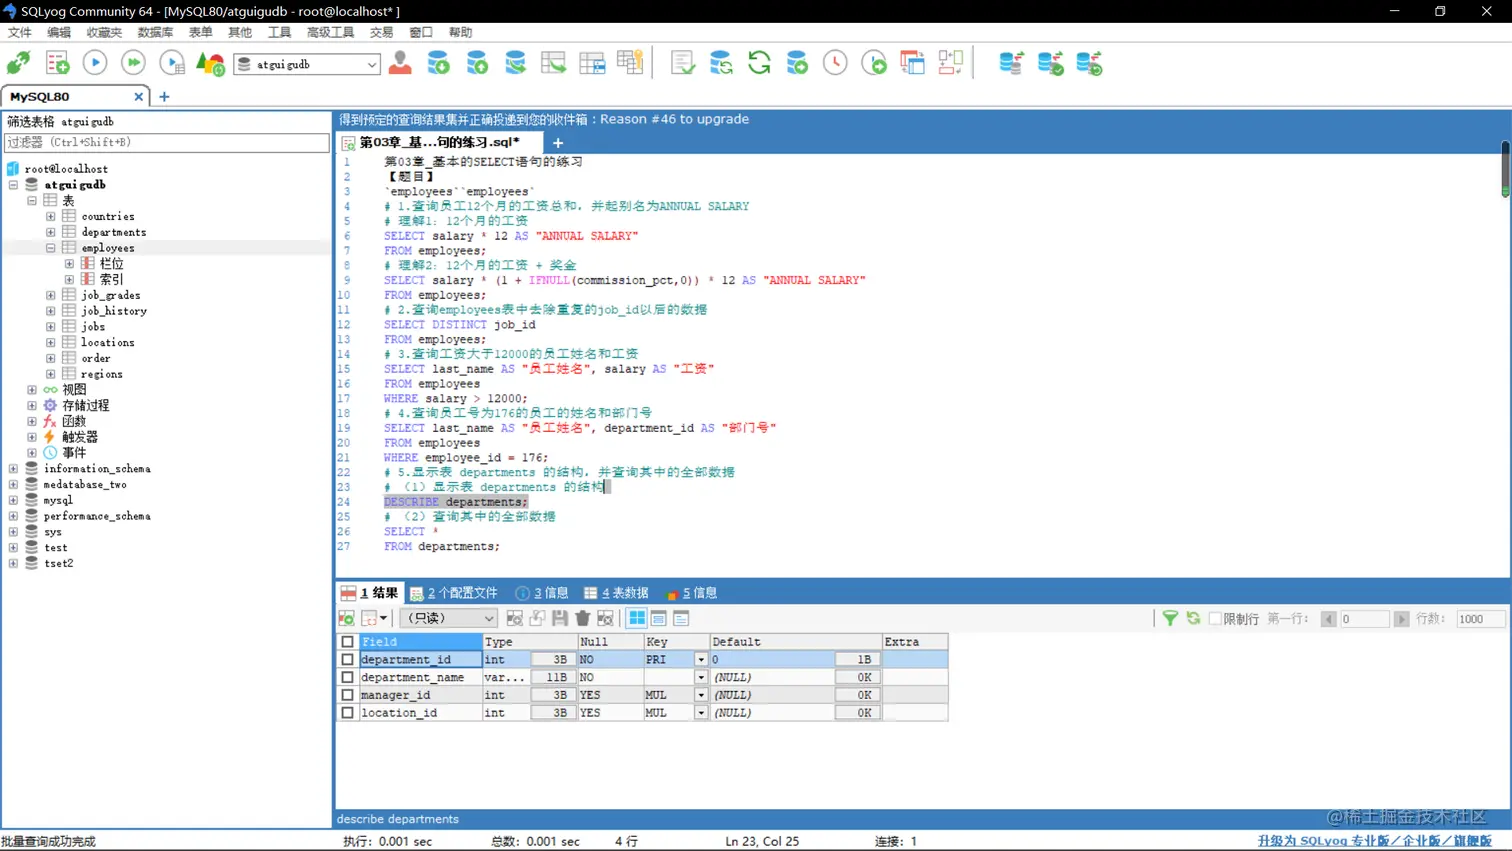Click the next page arrow by 第一行
Viewport: 1512px width, 851px height.
pos(1401,619)
